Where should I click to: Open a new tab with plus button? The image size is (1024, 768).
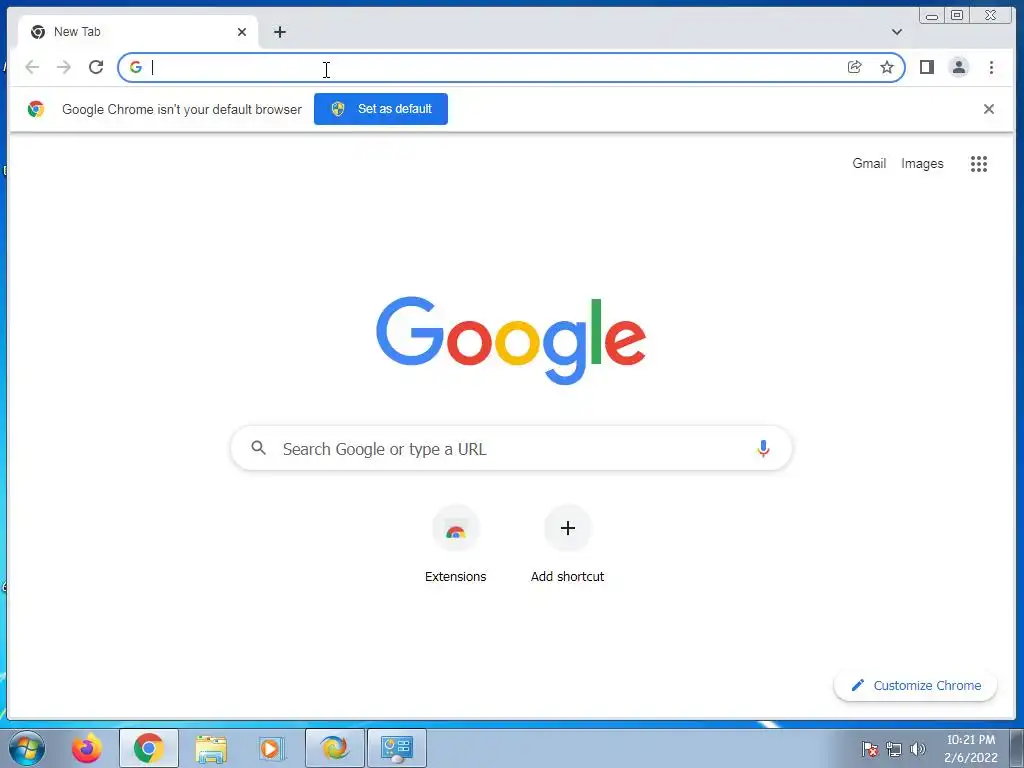click(280, 32)
